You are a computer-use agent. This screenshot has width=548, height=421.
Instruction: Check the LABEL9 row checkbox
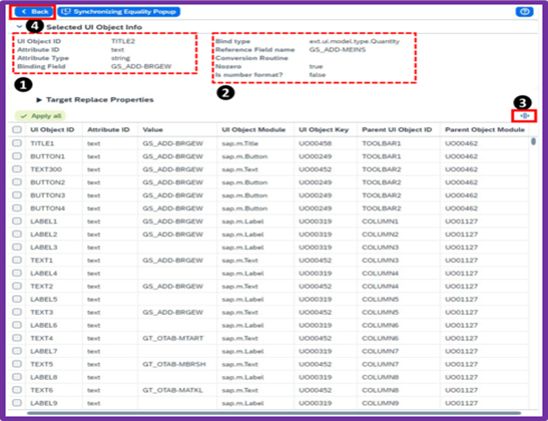coord(17,403)
